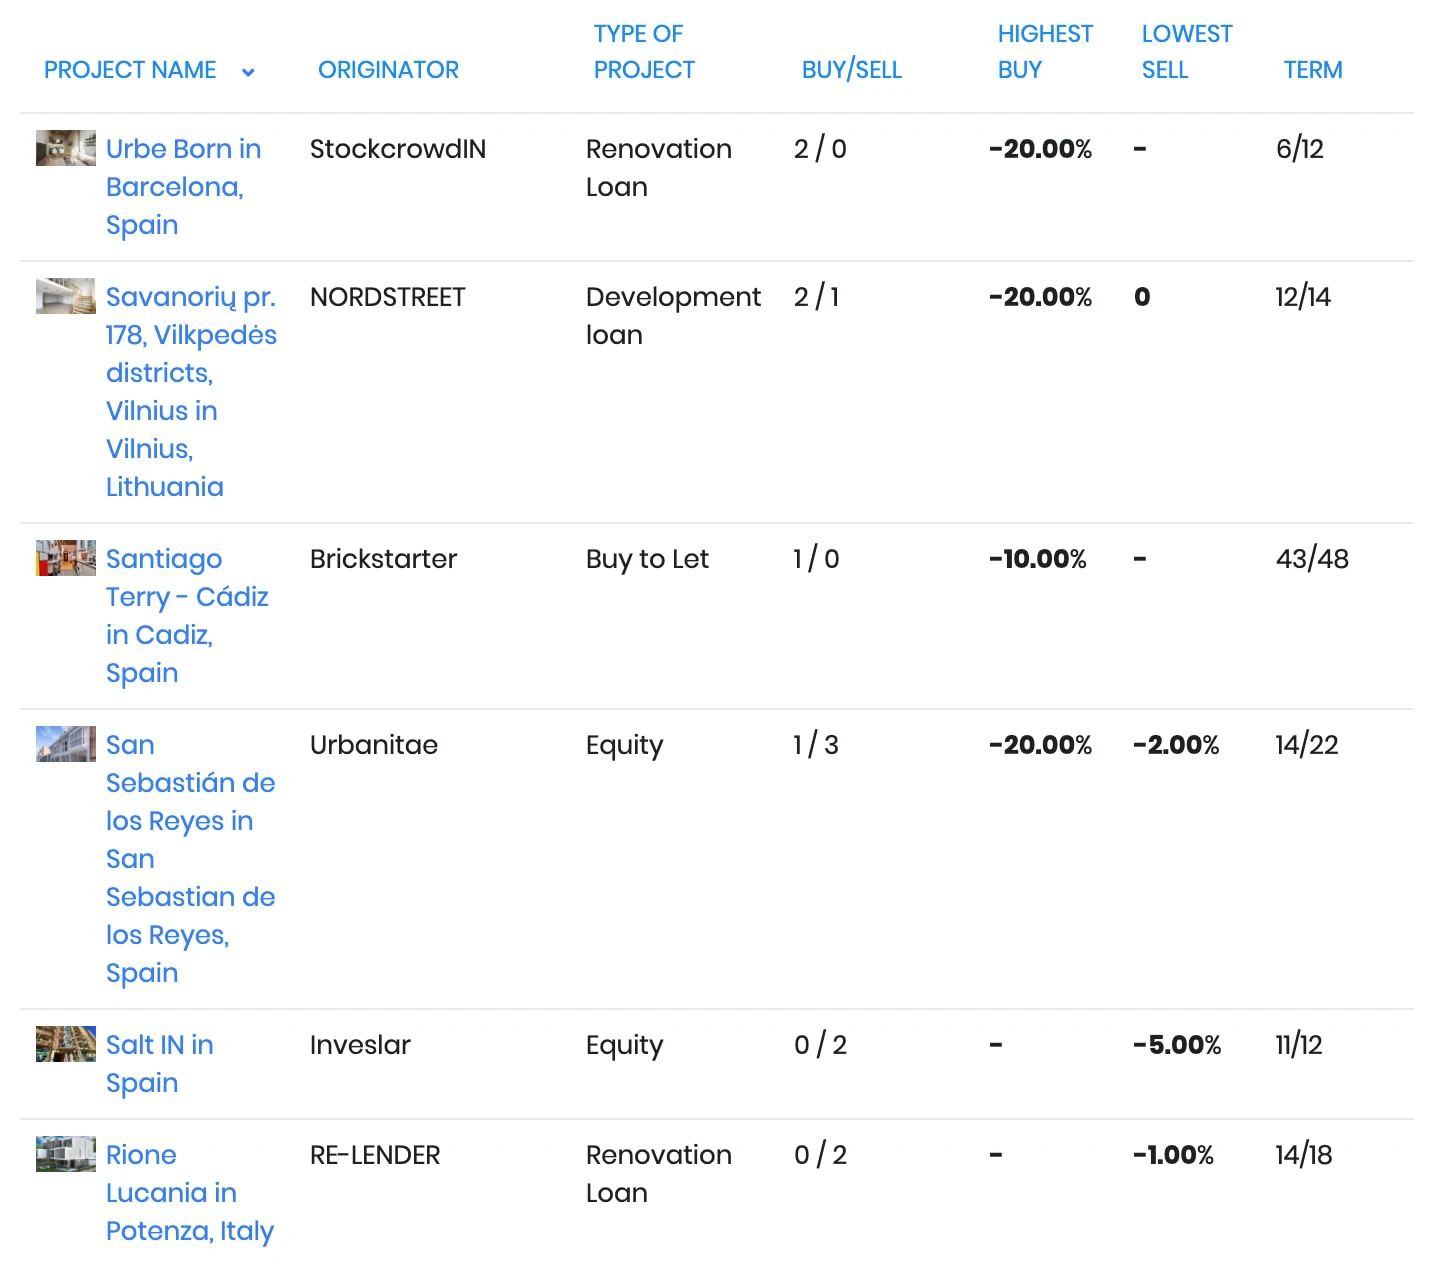
Task: Click the 1 / 3 buy/sell value
Action: (x=816, y=745)
